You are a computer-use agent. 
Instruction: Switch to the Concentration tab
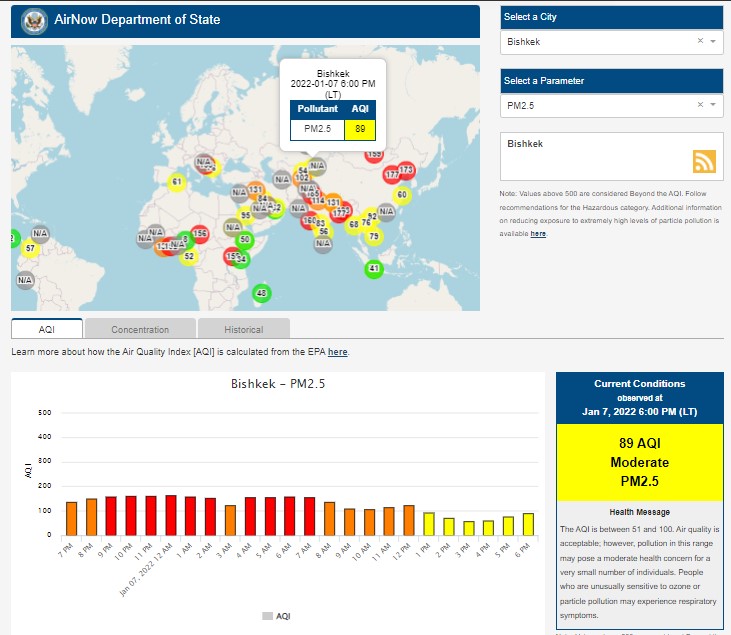coord(140,329)
